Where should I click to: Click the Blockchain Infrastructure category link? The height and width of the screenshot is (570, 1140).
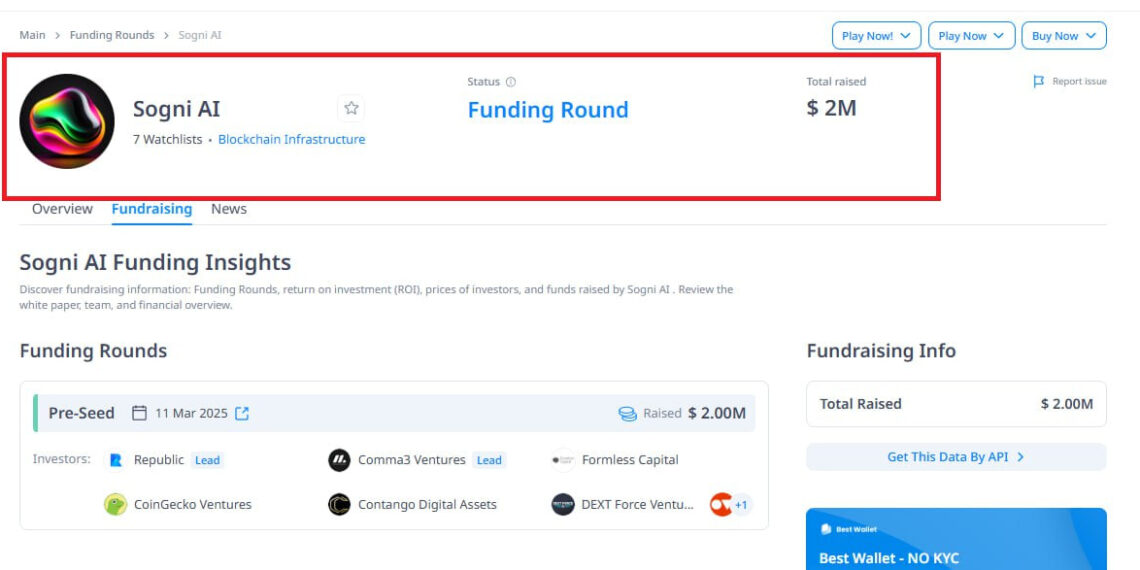292,140
